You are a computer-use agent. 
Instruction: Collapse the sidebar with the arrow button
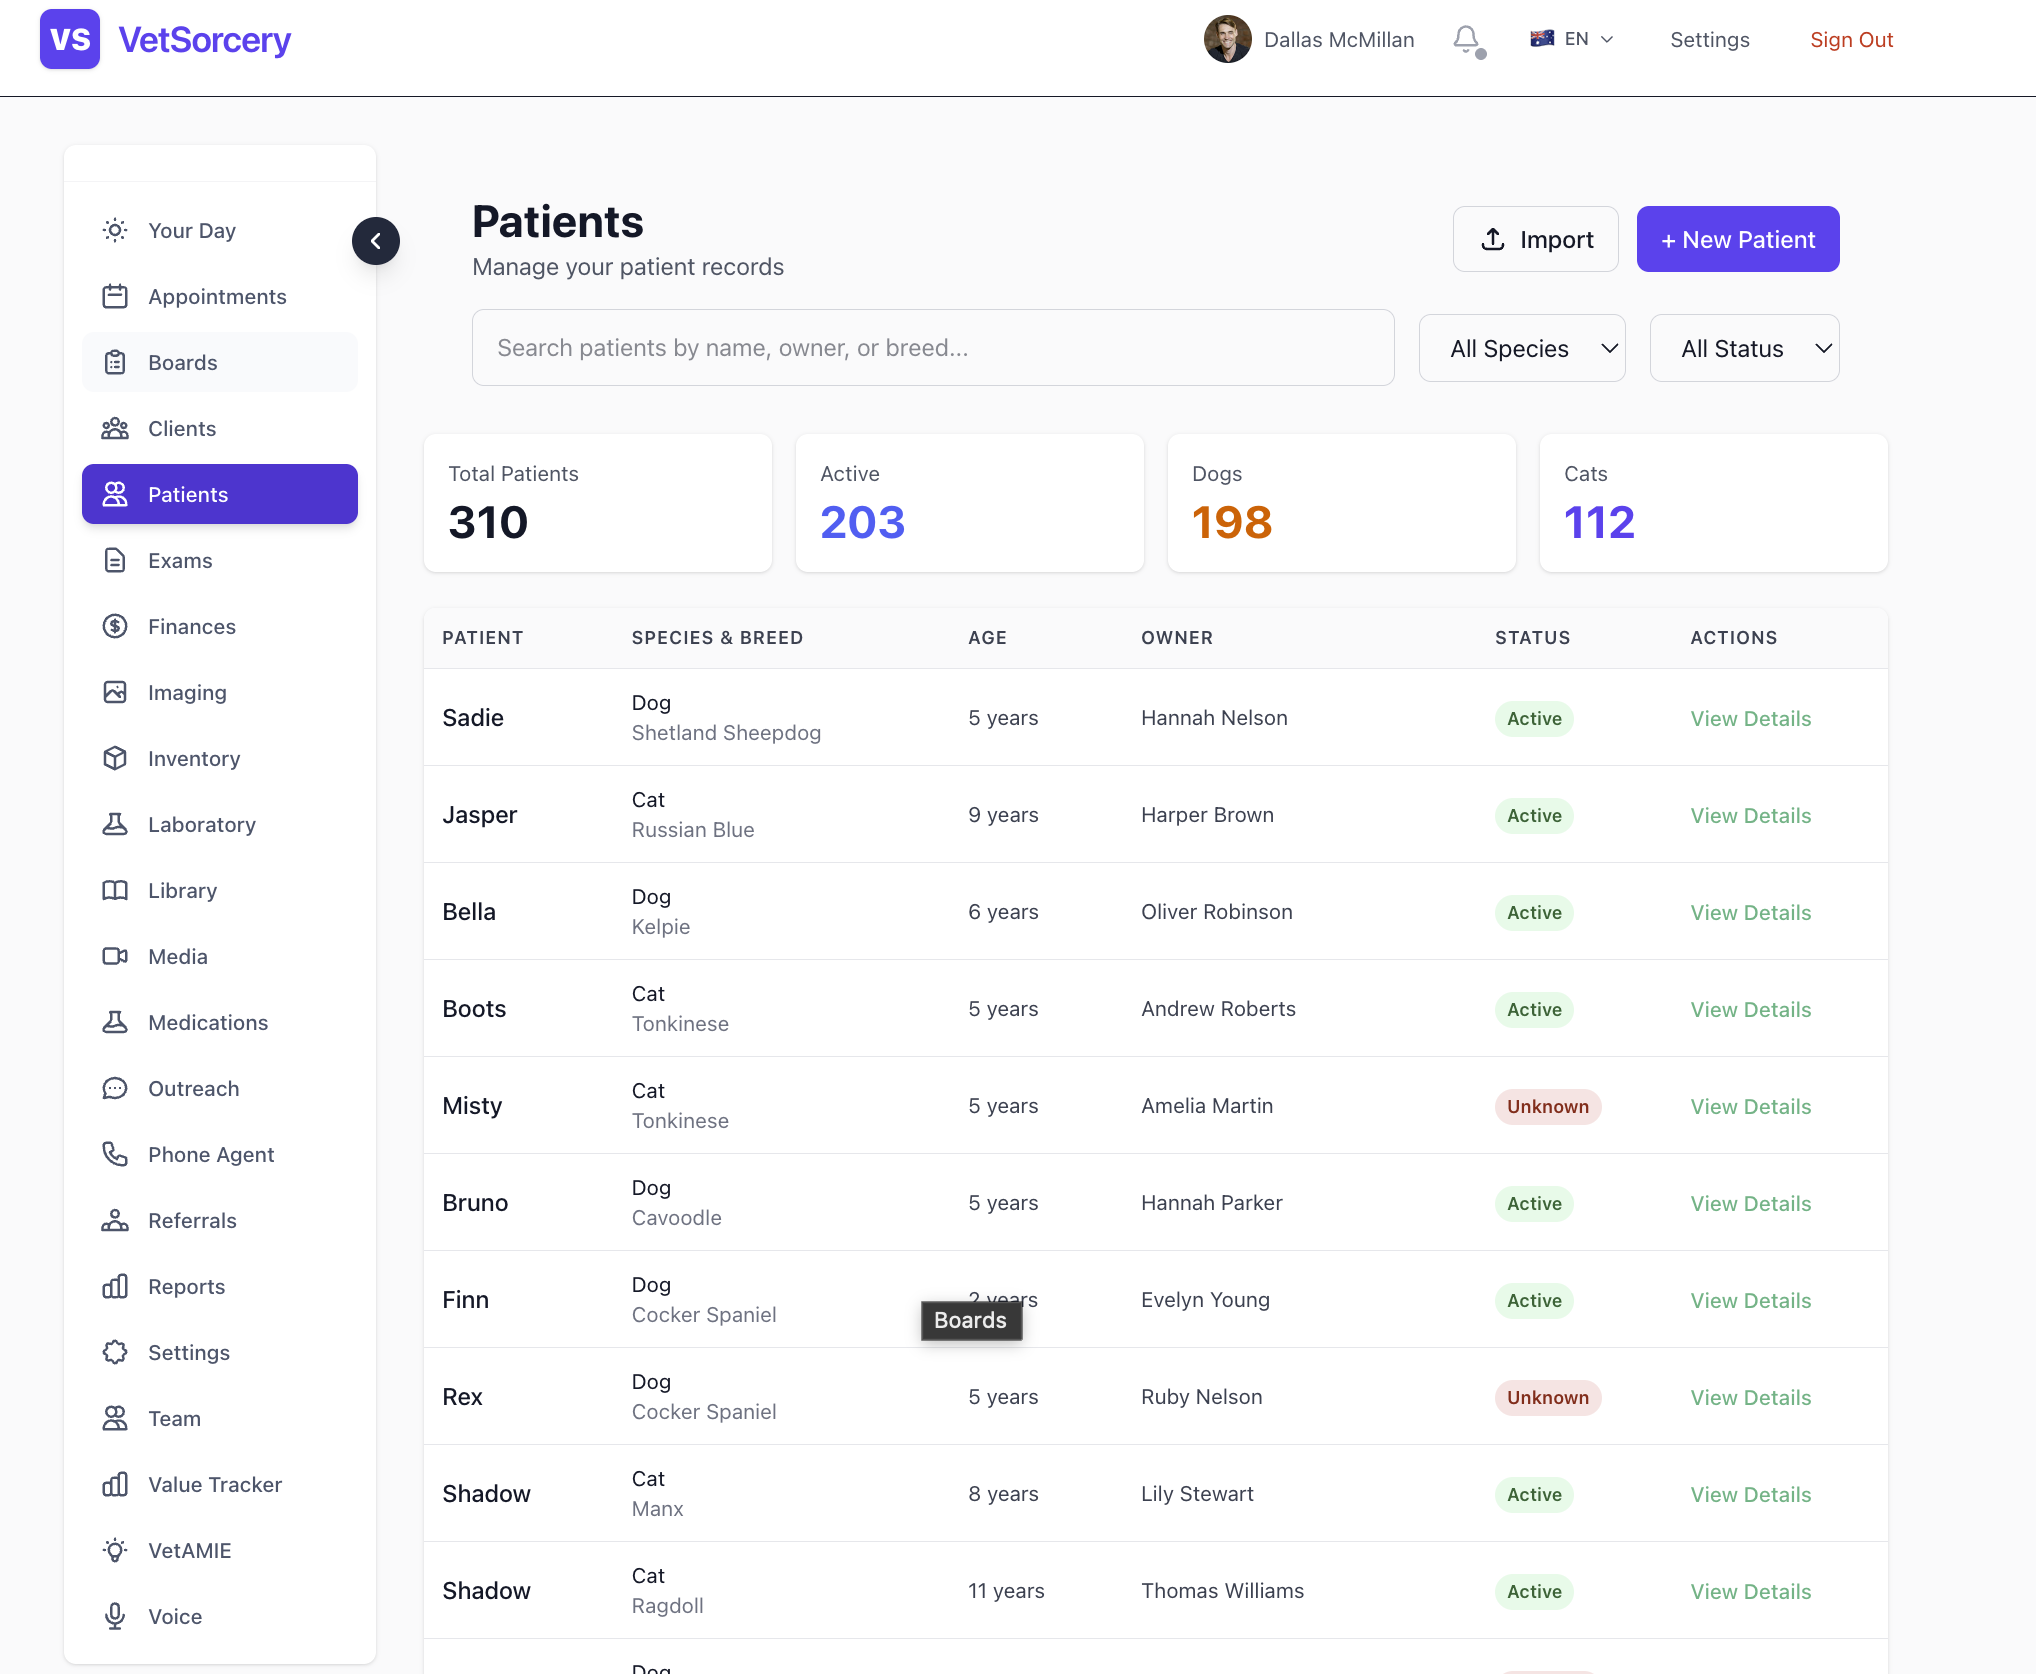coord(376,241)
